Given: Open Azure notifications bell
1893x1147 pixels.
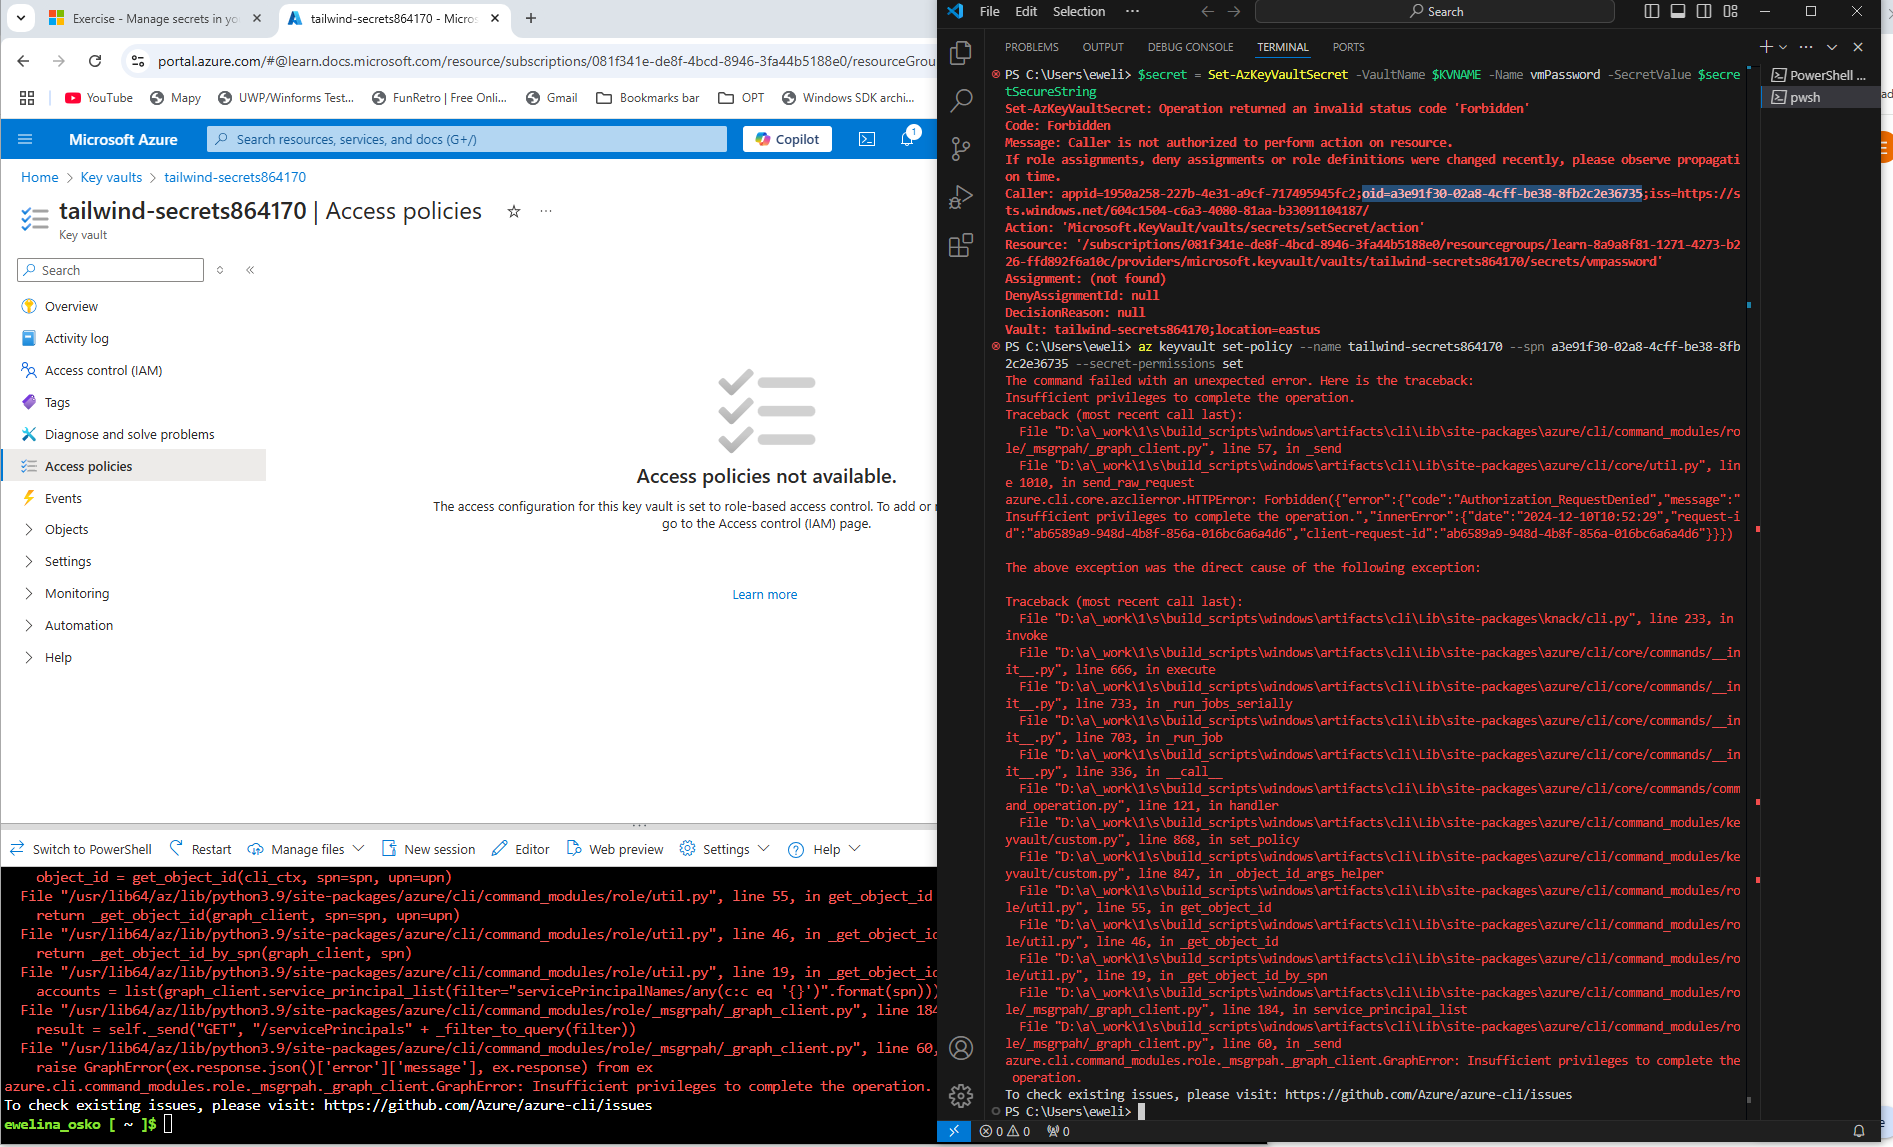Looking at the screenshot, I should coord(908,139).
